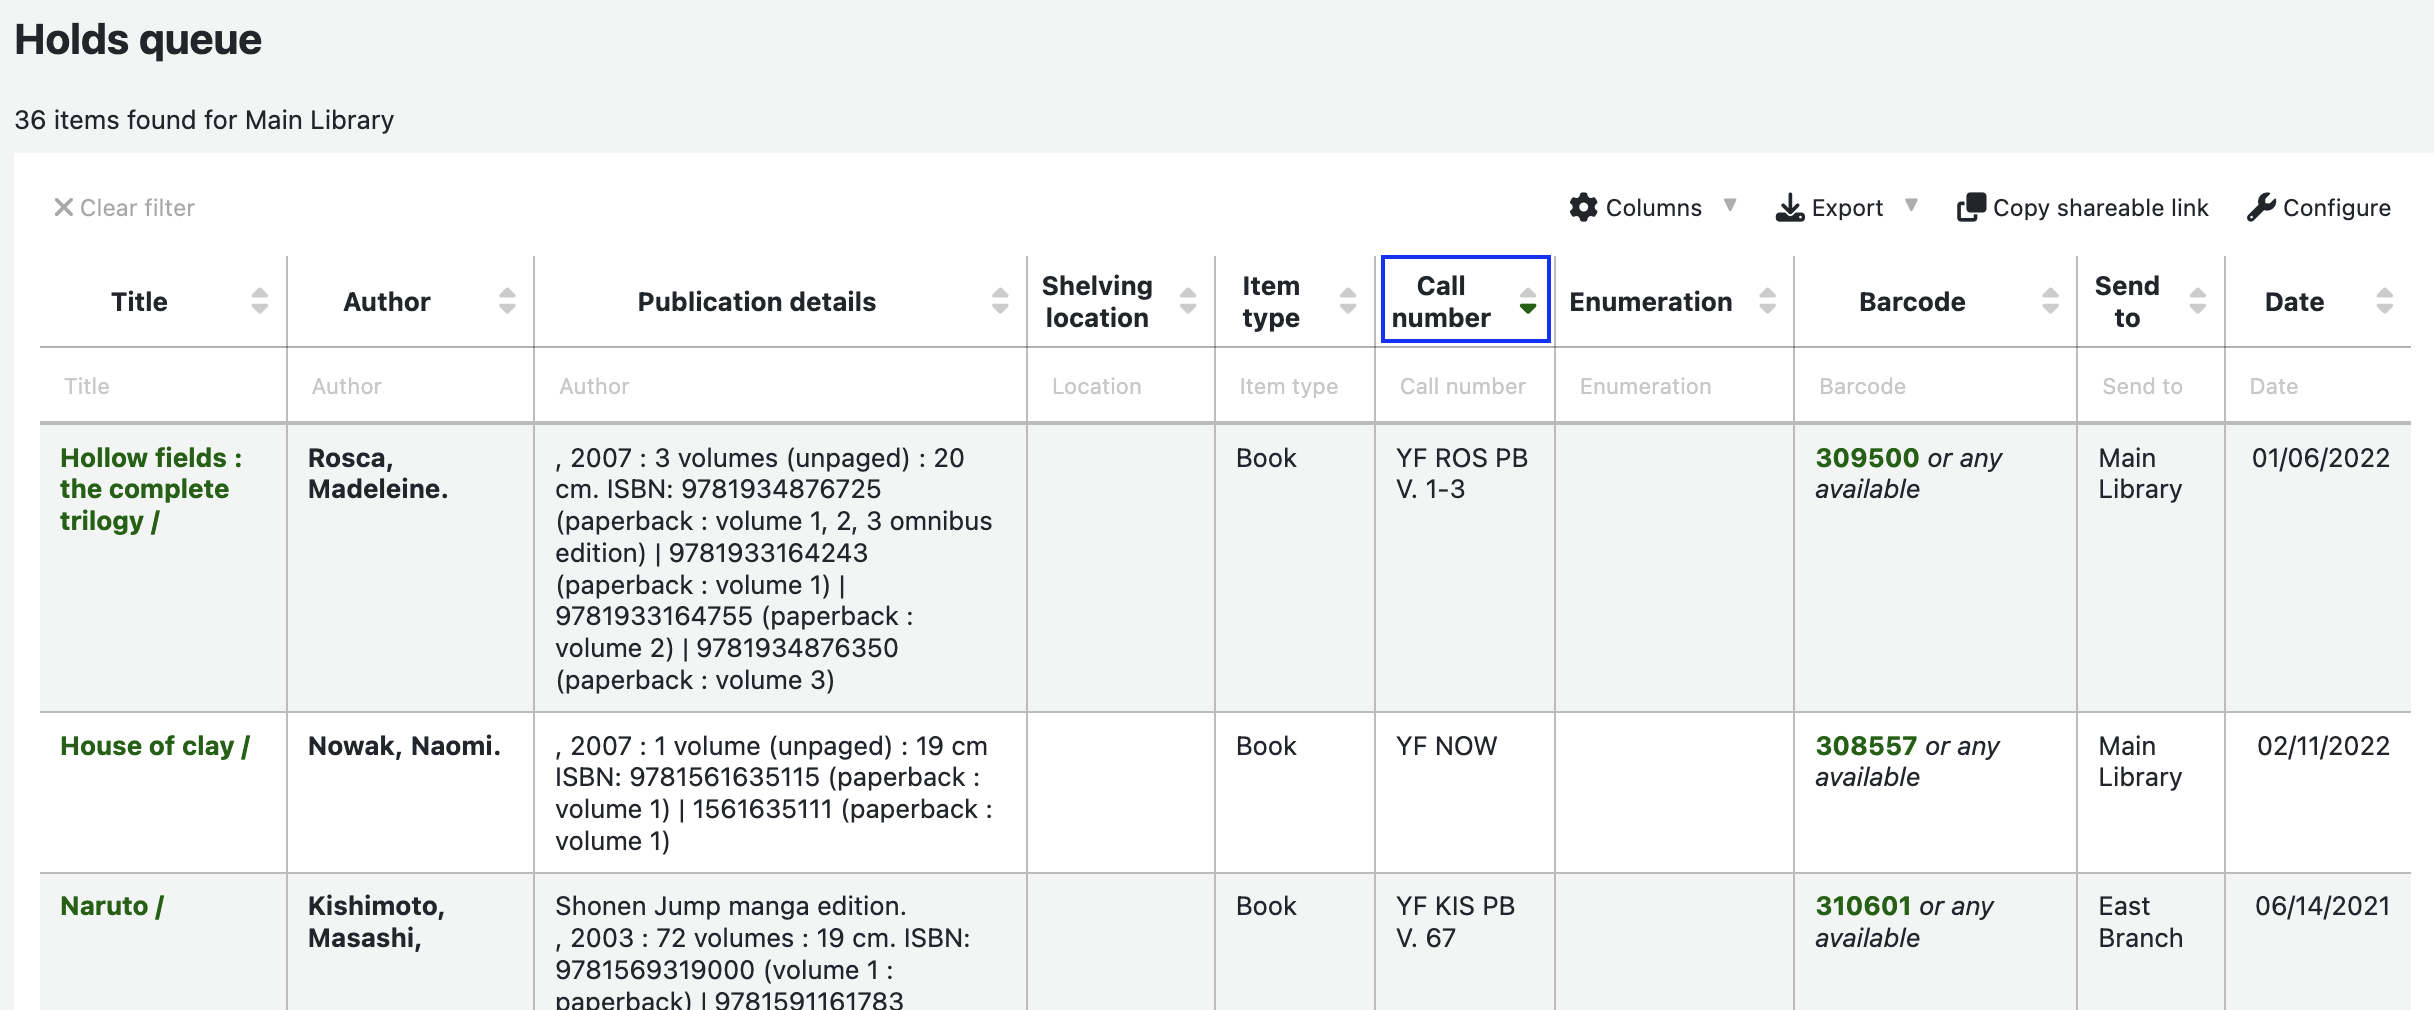
Task: Focus the Call number filter field
Action: 1464,386
